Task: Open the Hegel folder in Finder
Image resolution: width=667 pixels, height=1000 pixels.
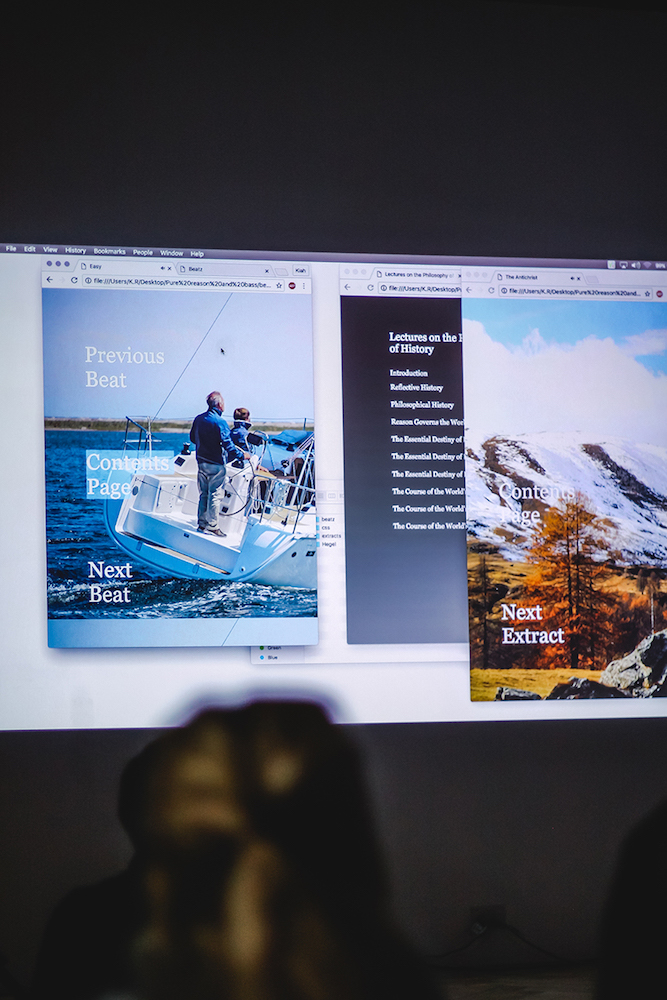Action: coord(326,545)
